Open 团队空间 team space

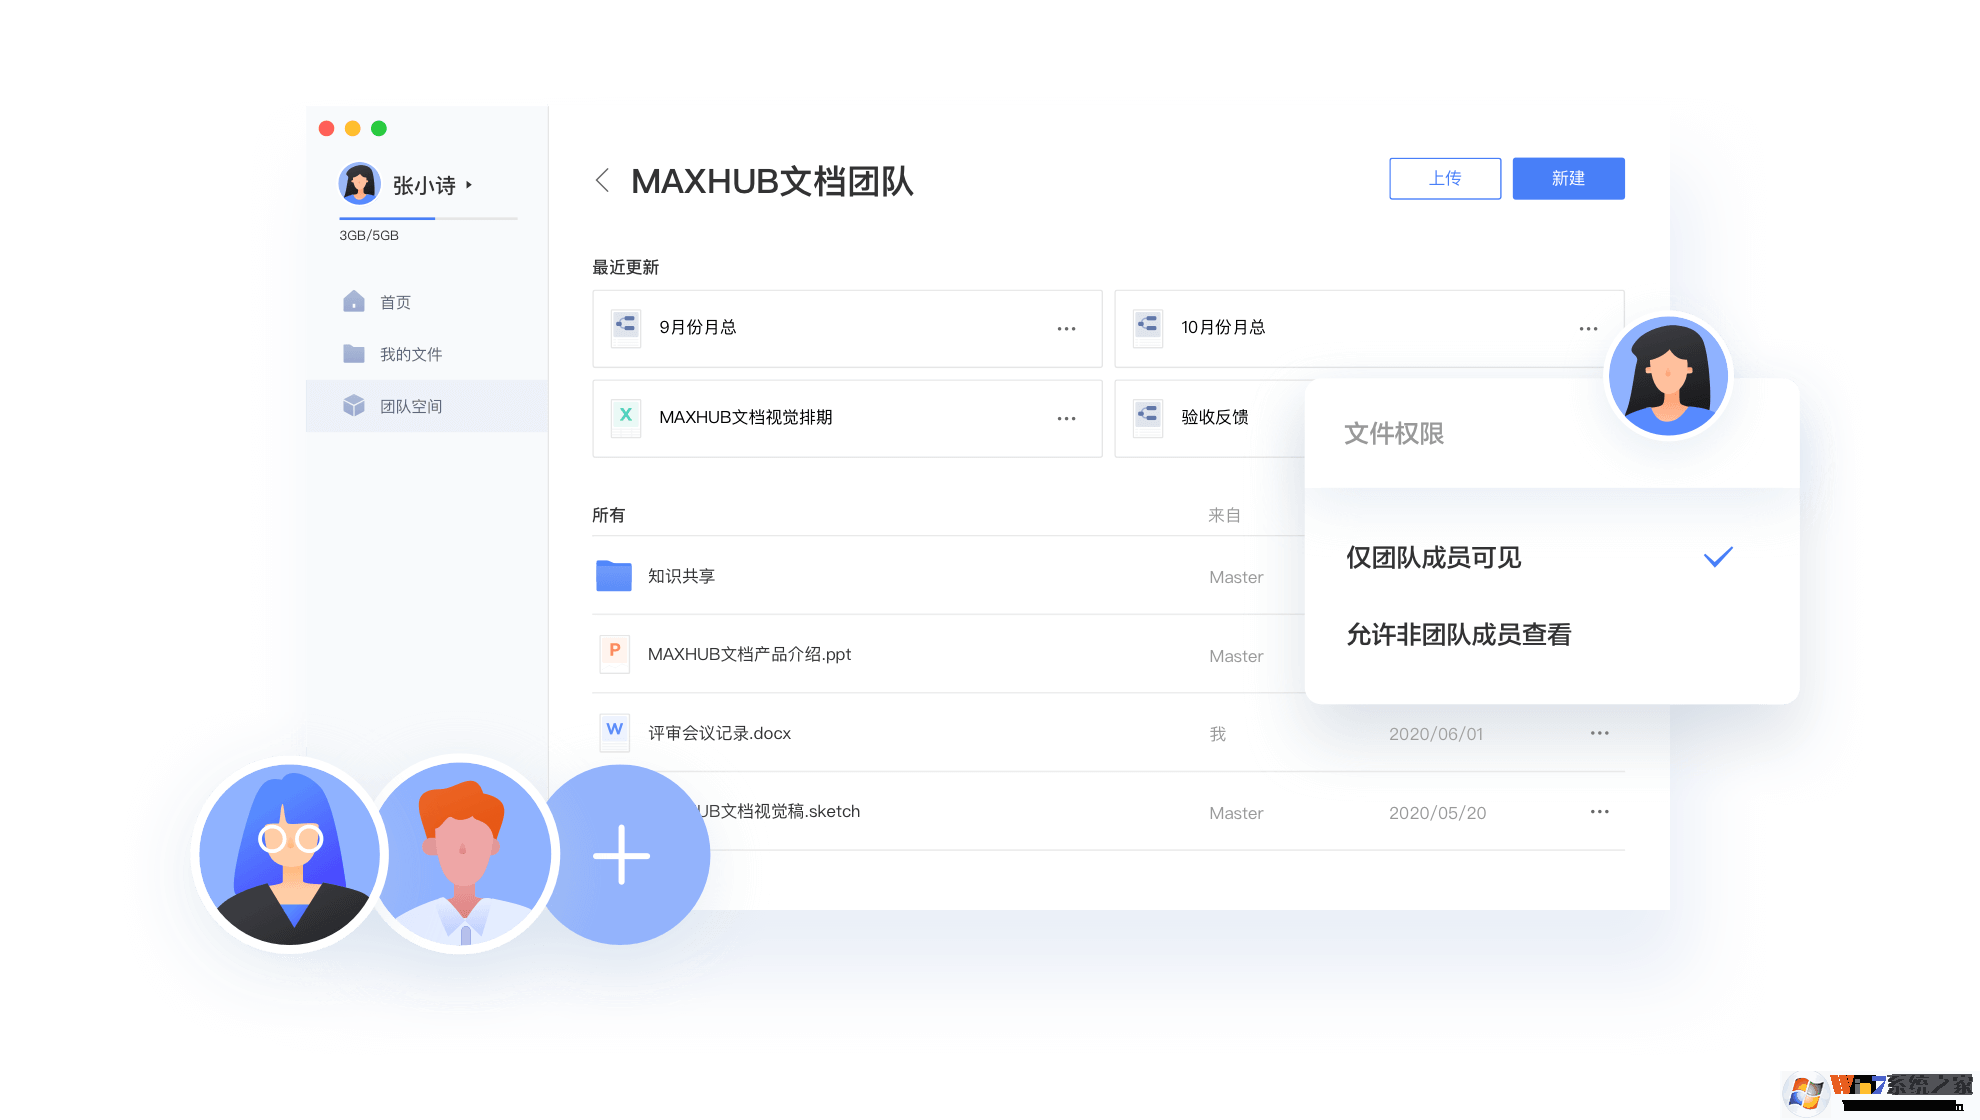411,405
